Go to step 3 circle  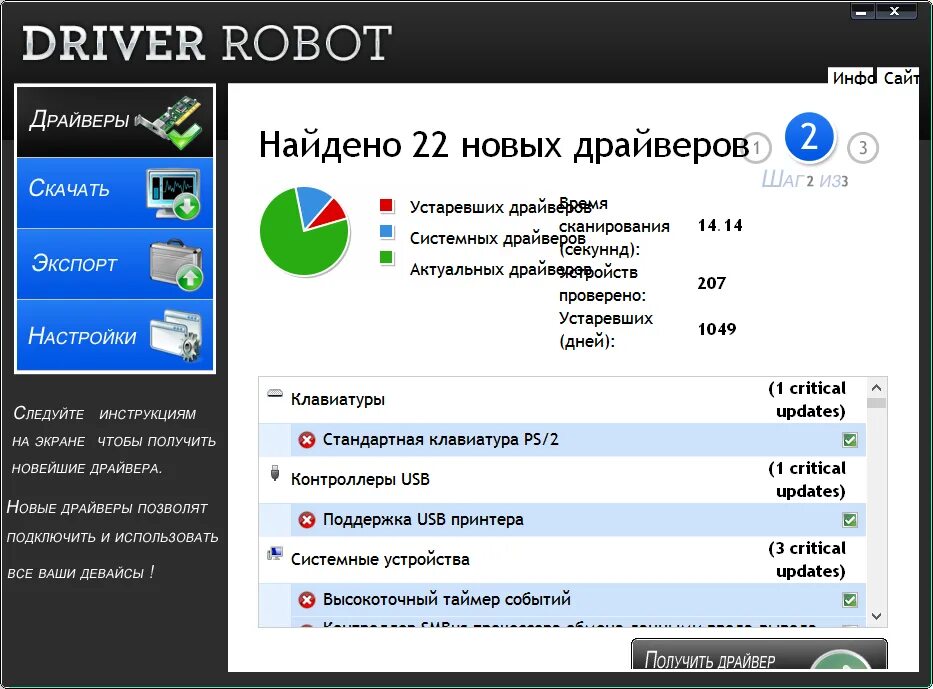point(863,148)
